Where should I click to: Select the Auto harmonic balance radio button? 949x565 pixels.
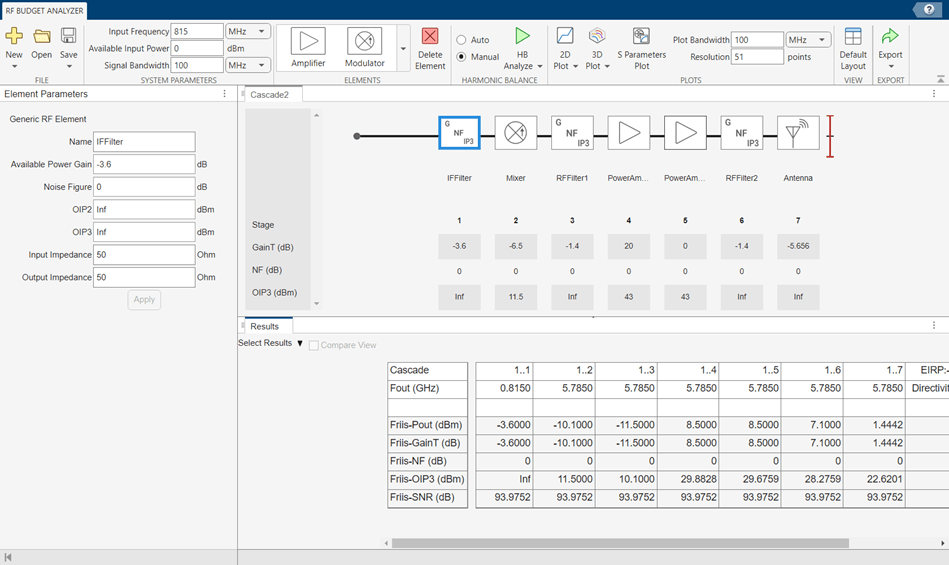461,40
